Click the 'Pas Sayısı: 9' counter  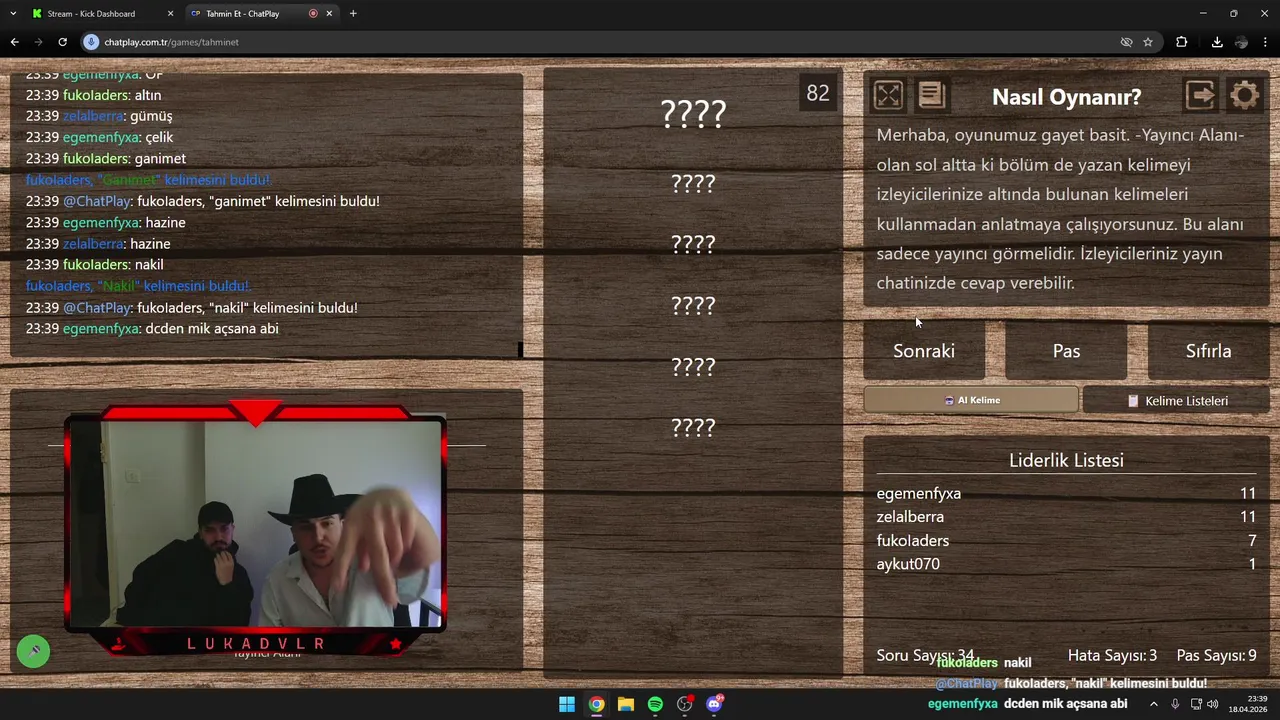[x=1216, y=656]
